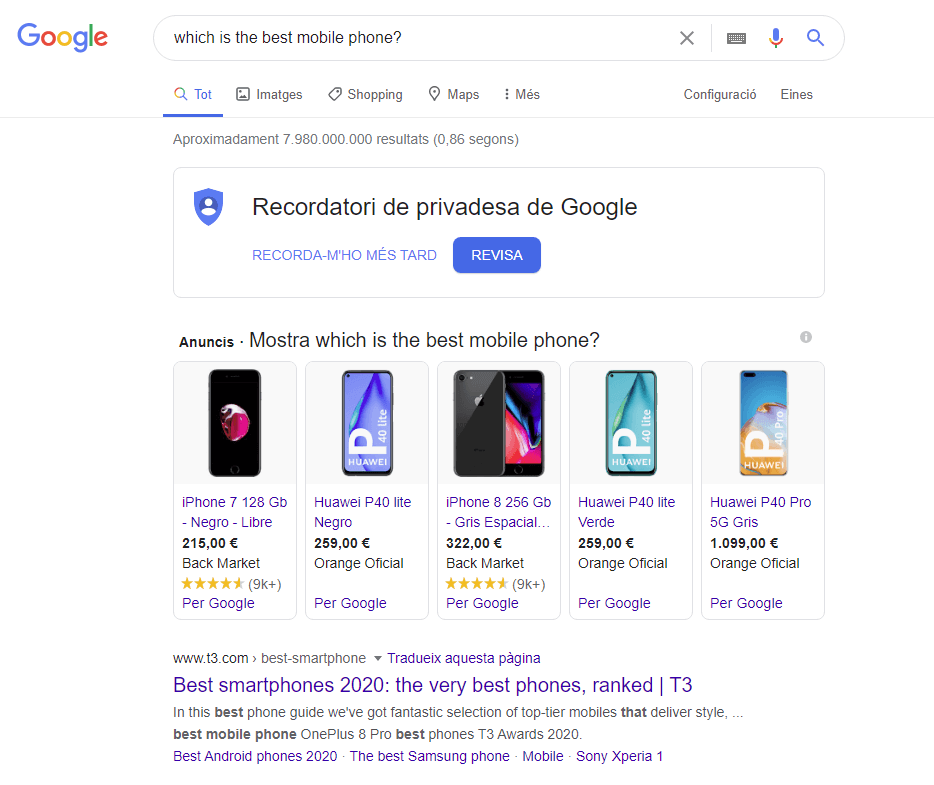The height and width of the screenshot is (785, 934).
Task: Expand the t3.com result dropdown arrow
Action: pos(378,659)
